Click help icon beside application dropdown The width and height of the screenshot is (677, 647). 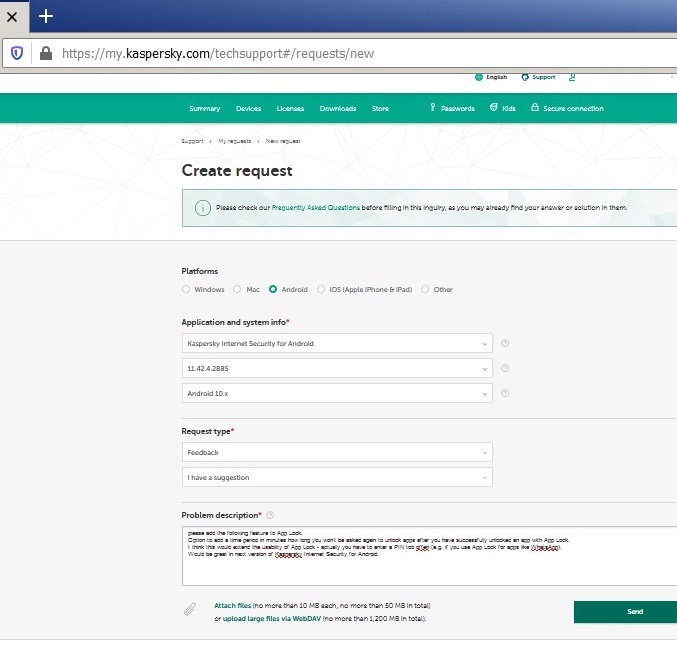(x=505, y=343)
